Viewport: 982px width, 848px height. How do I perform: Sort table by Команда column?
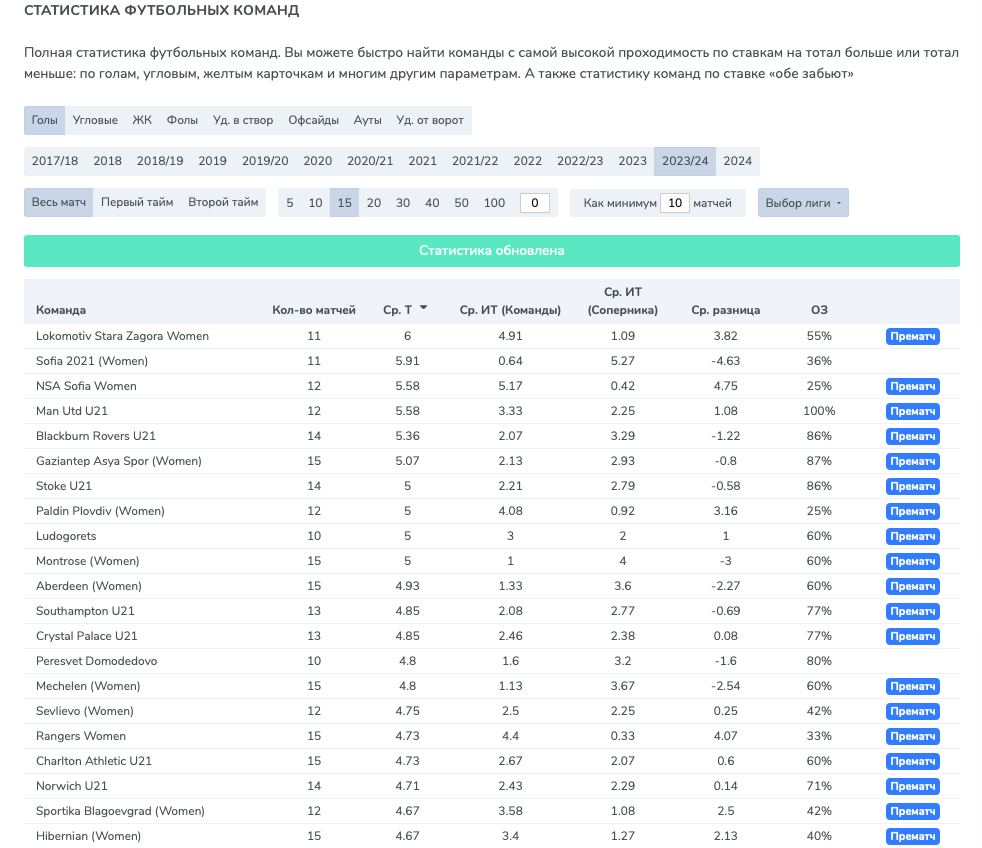(61, 310)
